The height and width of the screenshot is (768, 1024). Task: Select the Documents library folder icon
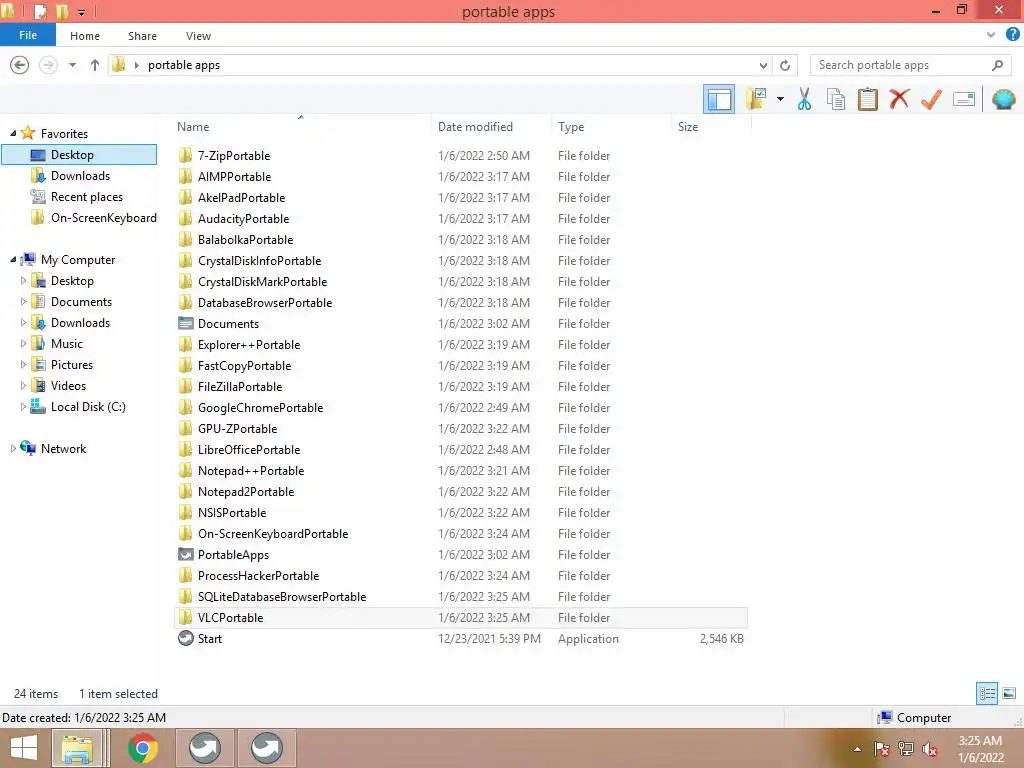click(x=185, y=323)
